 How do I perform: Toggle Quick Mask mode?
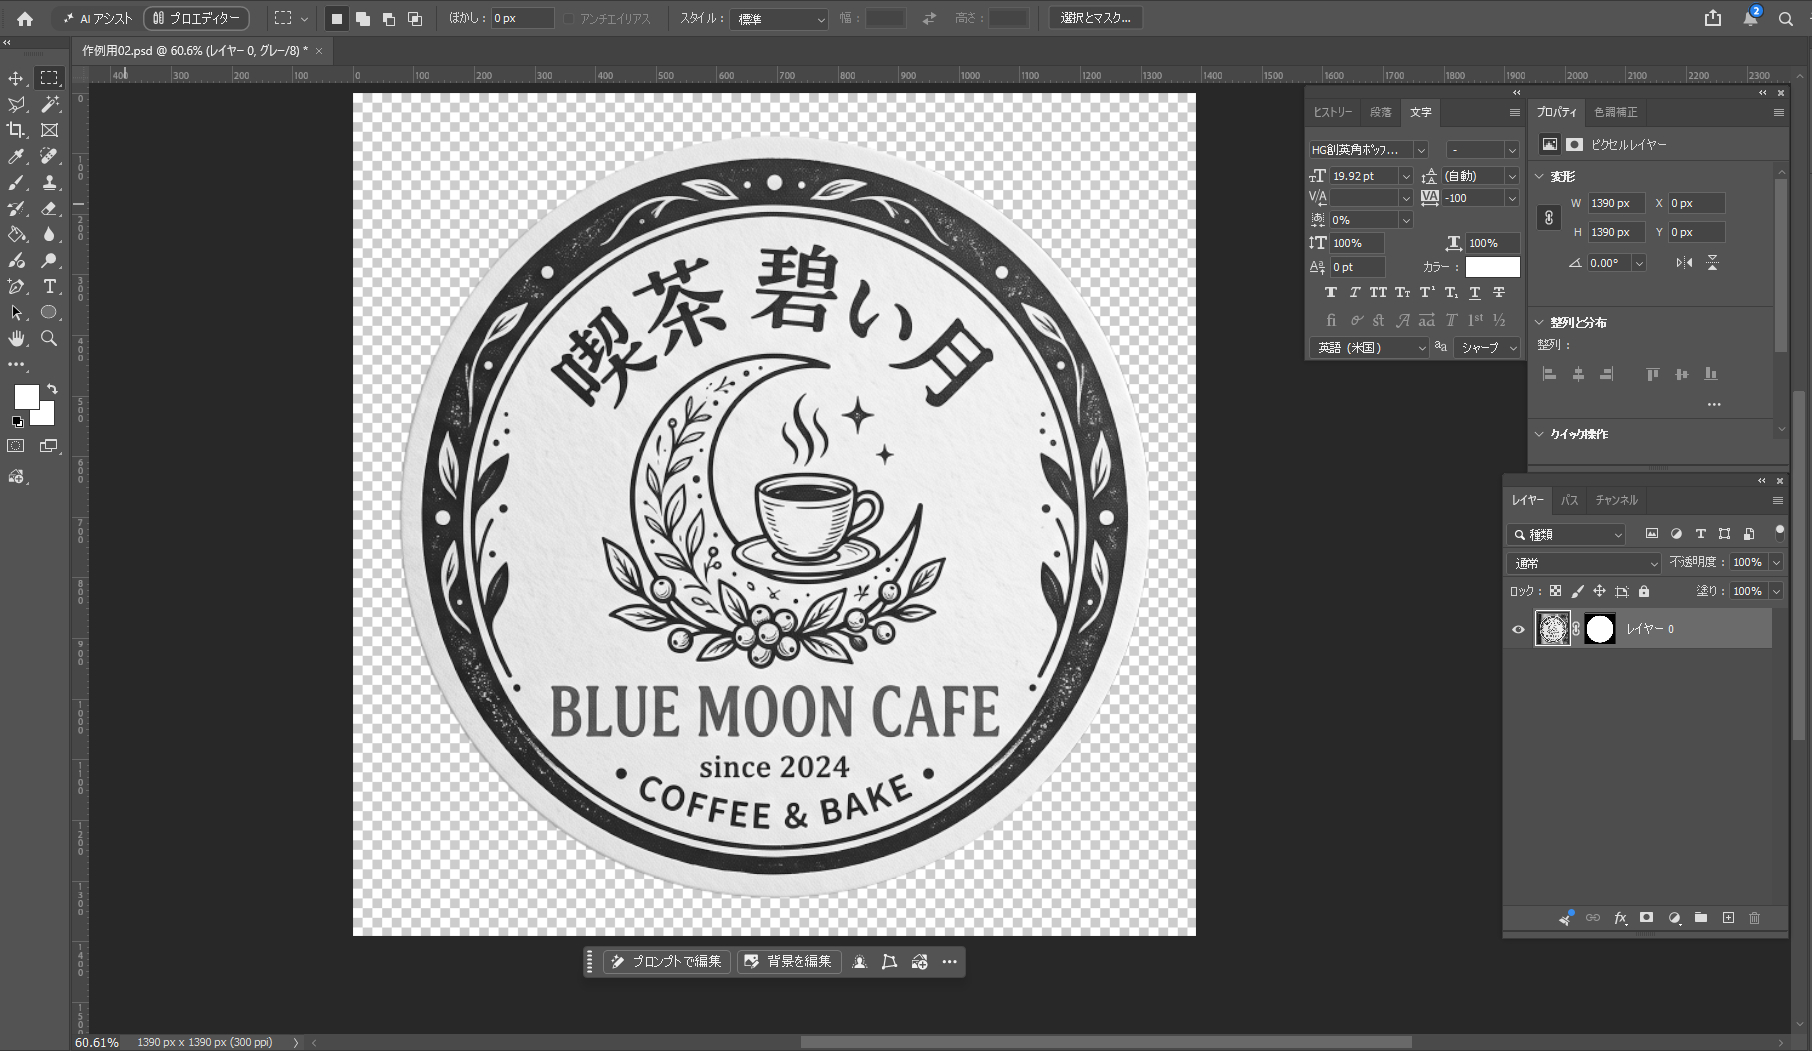coord(16,446)
